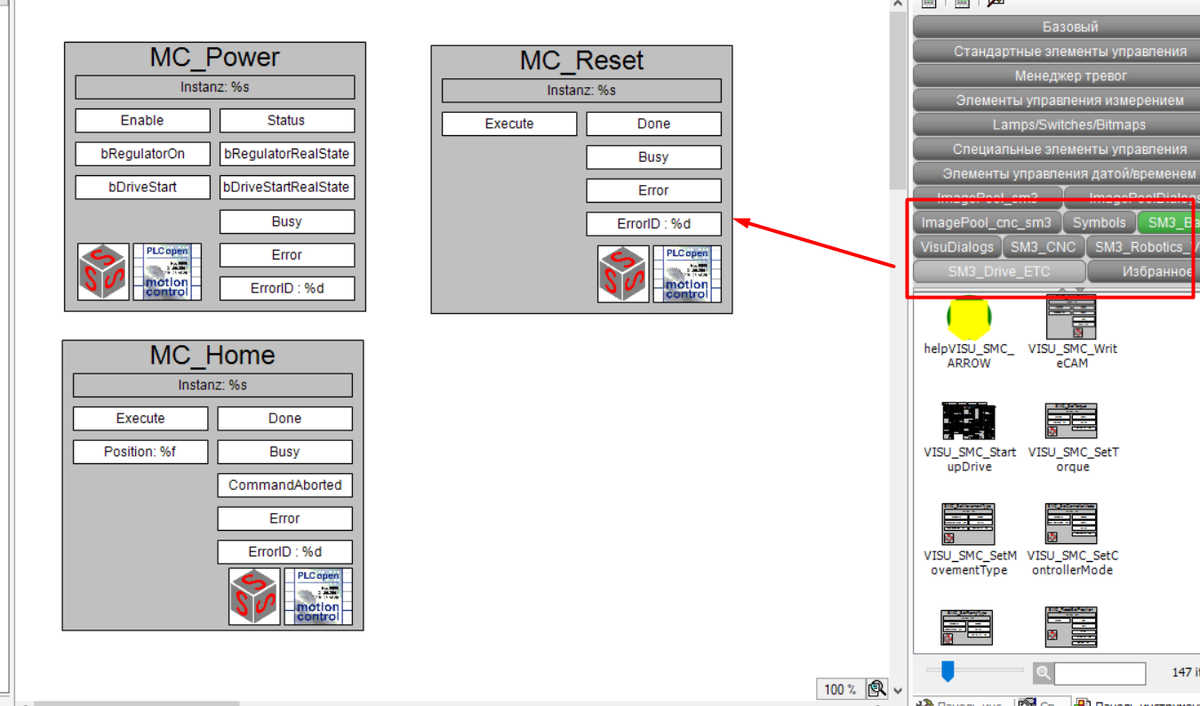The height and width of the screenshot is (706, 1200).
Task: Open Элементы управления датой/временем category
Action: click(1056, 173)
